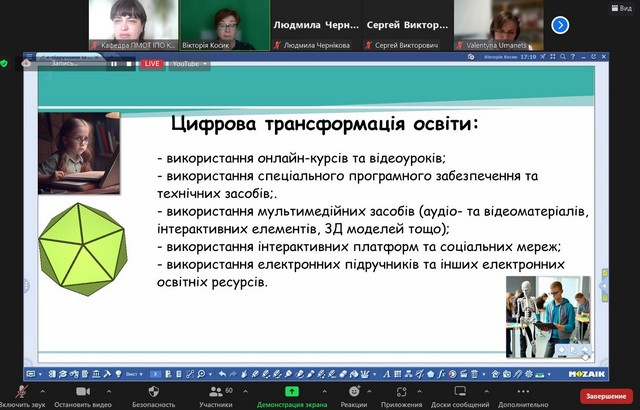Expand the reactions options arrow
Screen dimensions: 640x410
[369, 392]
